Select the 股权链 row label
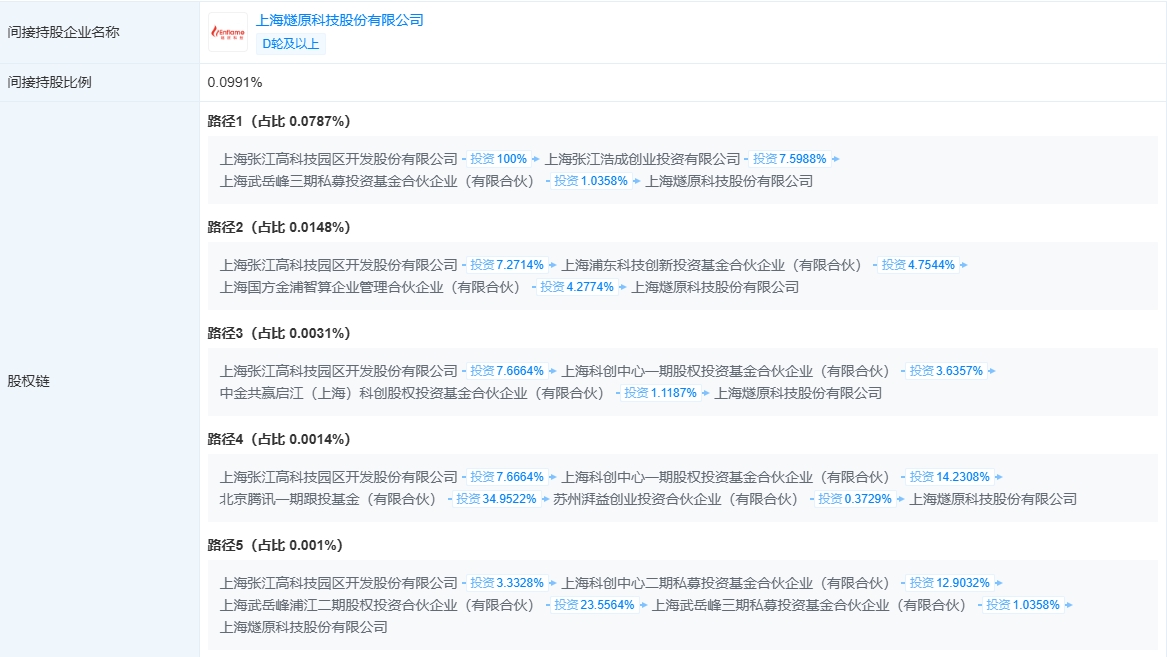1167x657 pixels. pyautogui.click(x=28, y=382)
